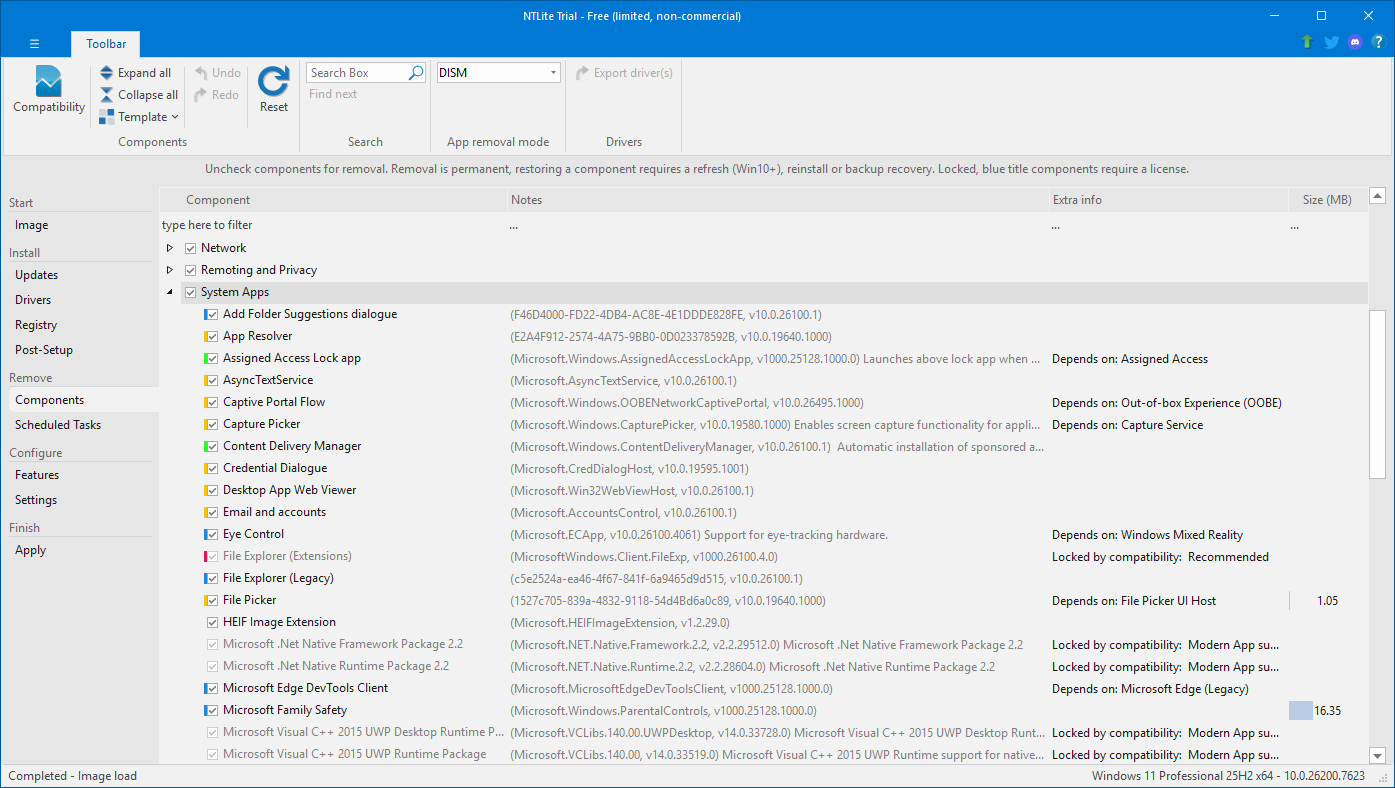Click the search magnifier icon
Screen dimensions: 1395x788
click(417, 73)
